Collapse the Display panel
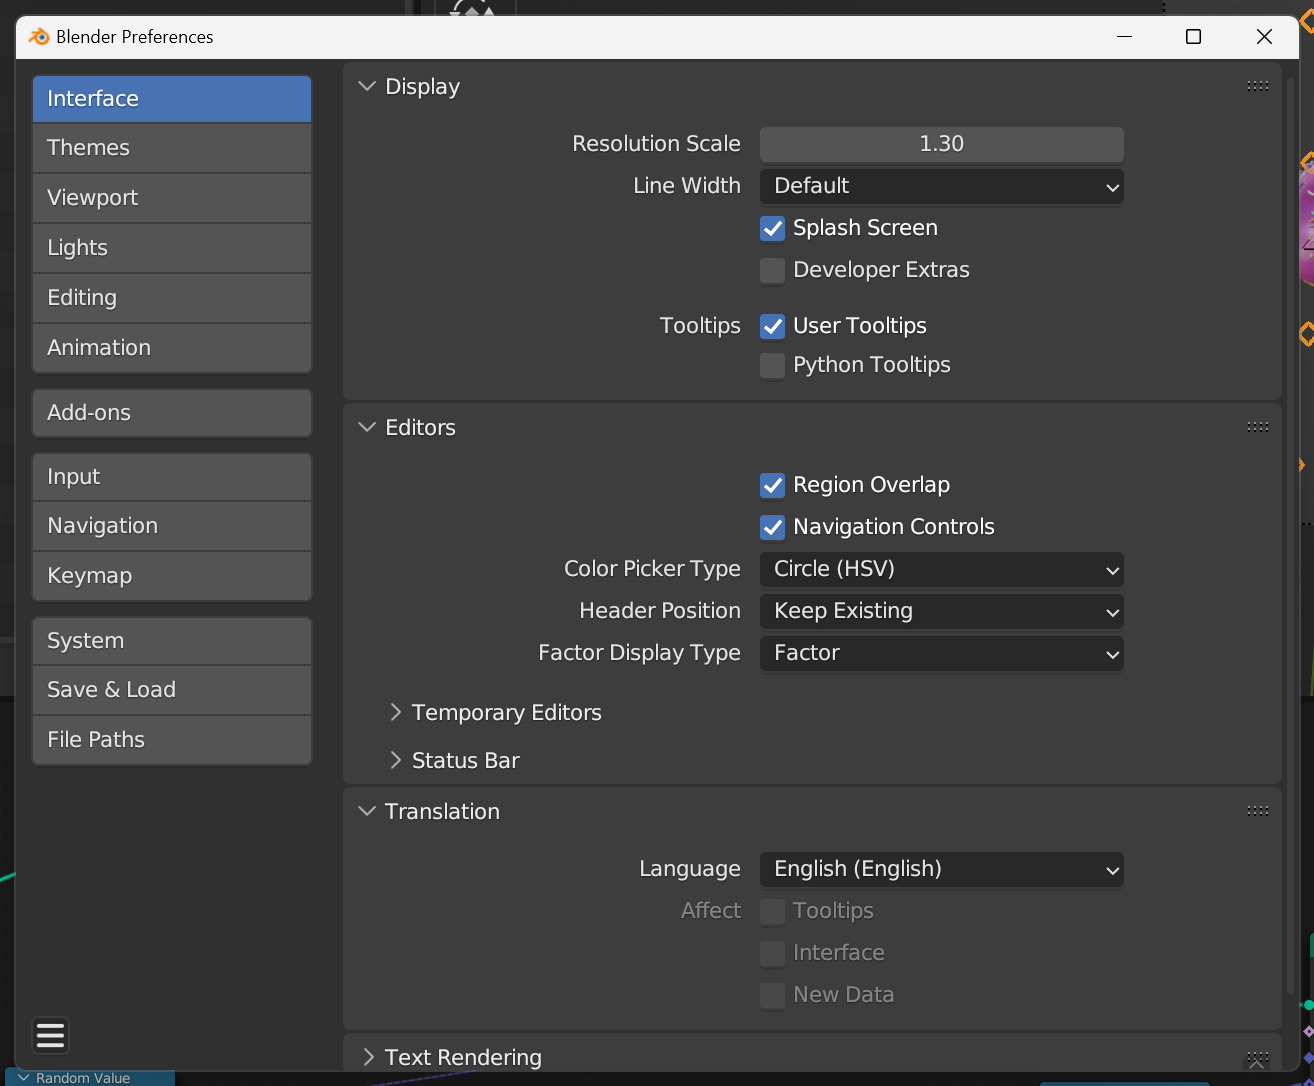Viewport: 1314px width, 1086px height. [367, 86]
